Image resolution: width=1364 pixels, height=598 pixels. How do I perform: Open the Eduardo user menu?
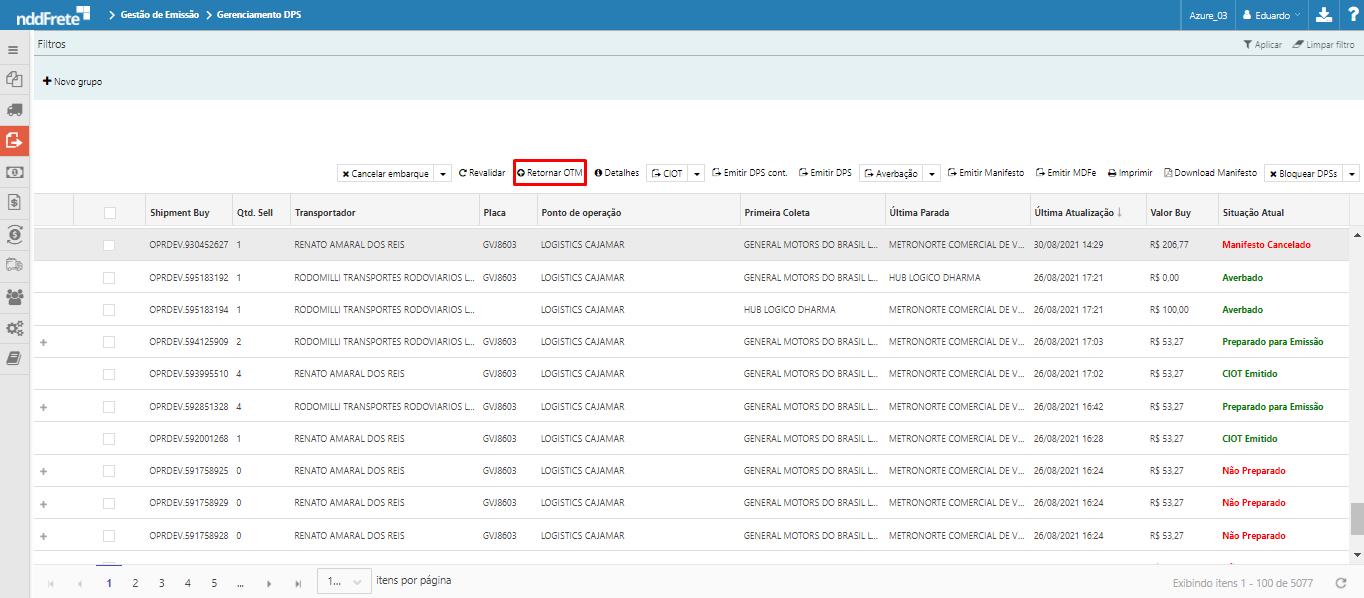1270,15
